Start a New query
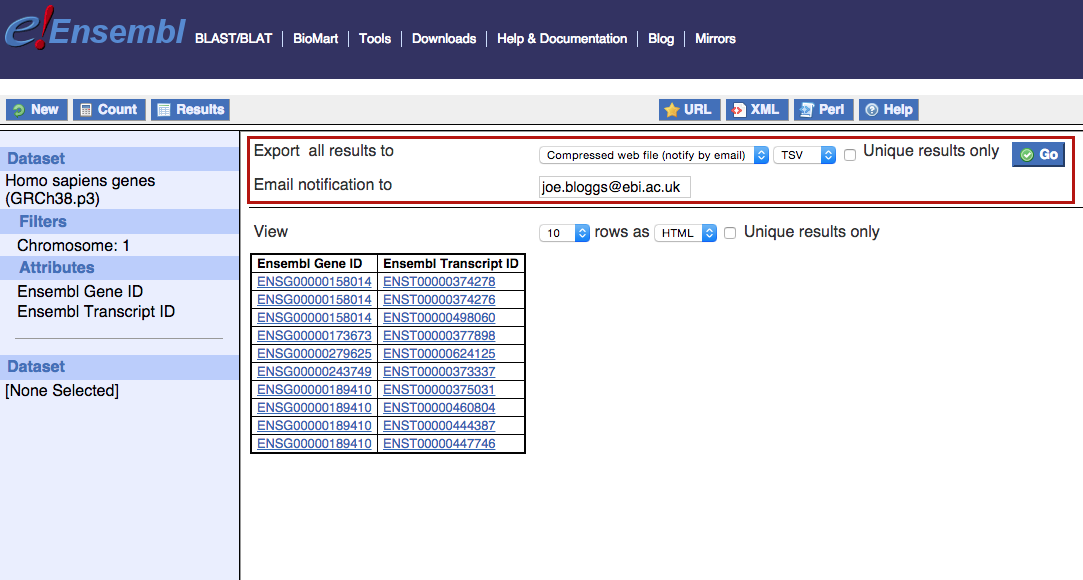Viewport: 1083px width, 580px height. pos(35,110)
